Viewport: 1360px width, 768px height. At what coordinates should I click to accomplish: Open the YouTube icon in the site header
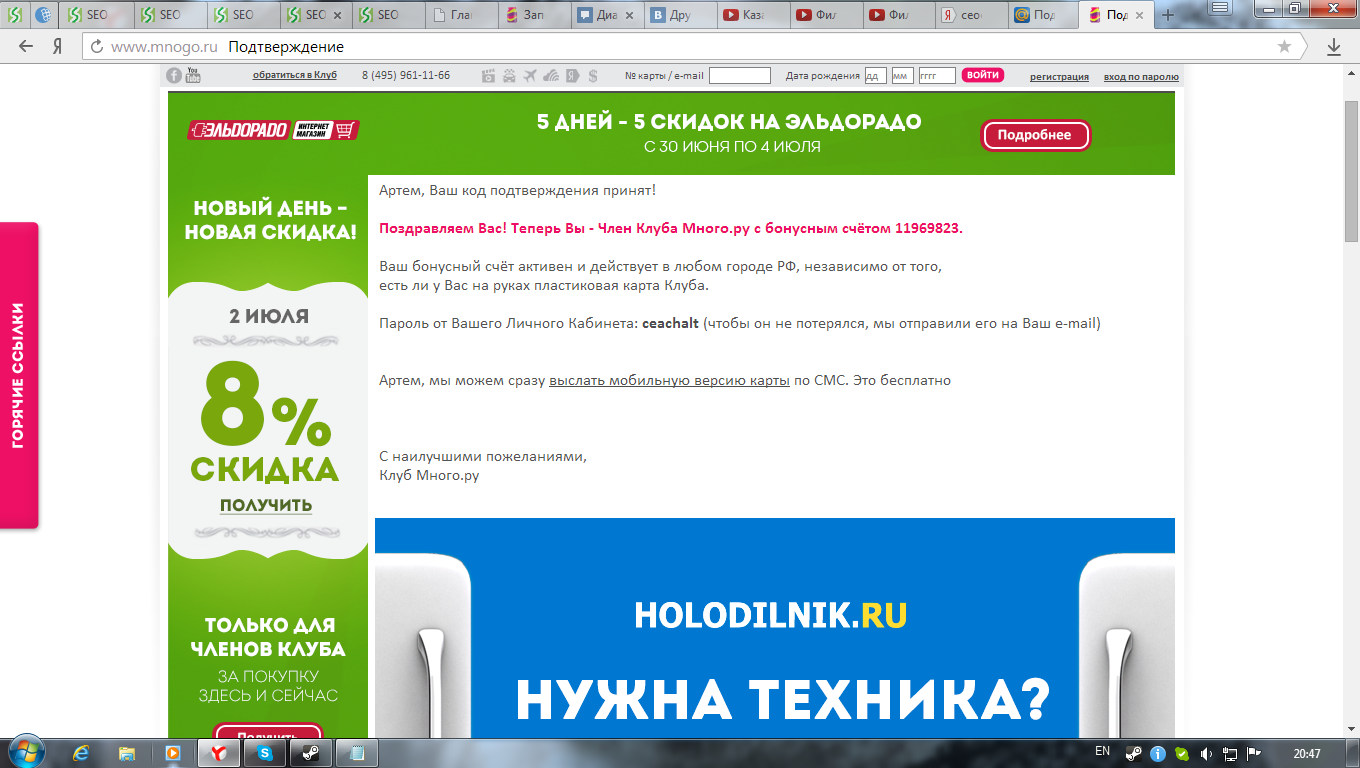[194, 75]
